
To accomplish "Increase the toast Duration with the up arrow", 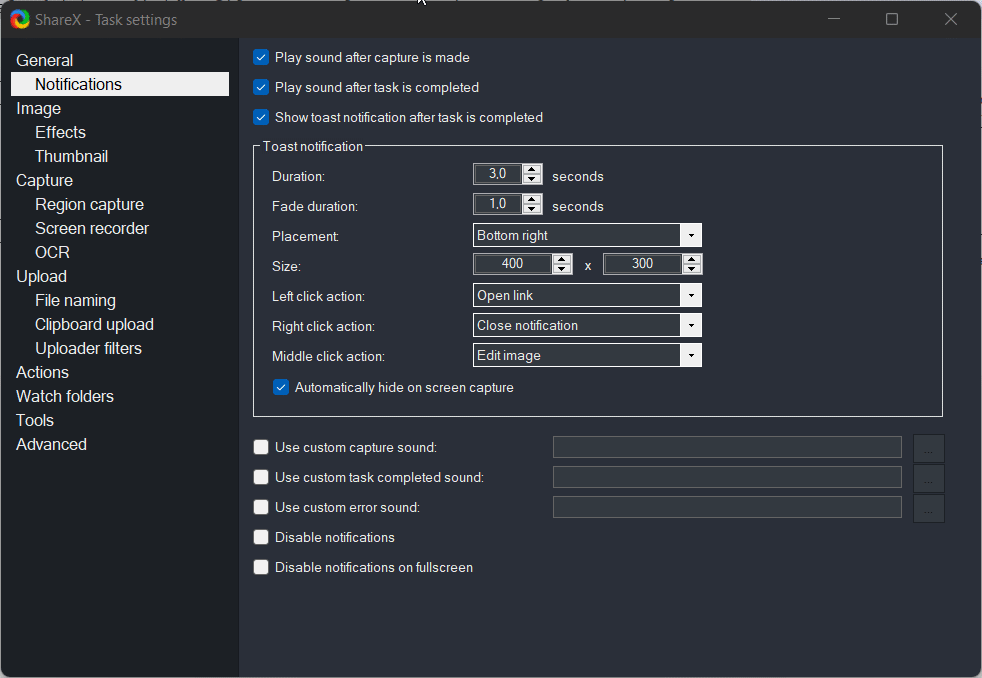I will click(x=531, y=169).
